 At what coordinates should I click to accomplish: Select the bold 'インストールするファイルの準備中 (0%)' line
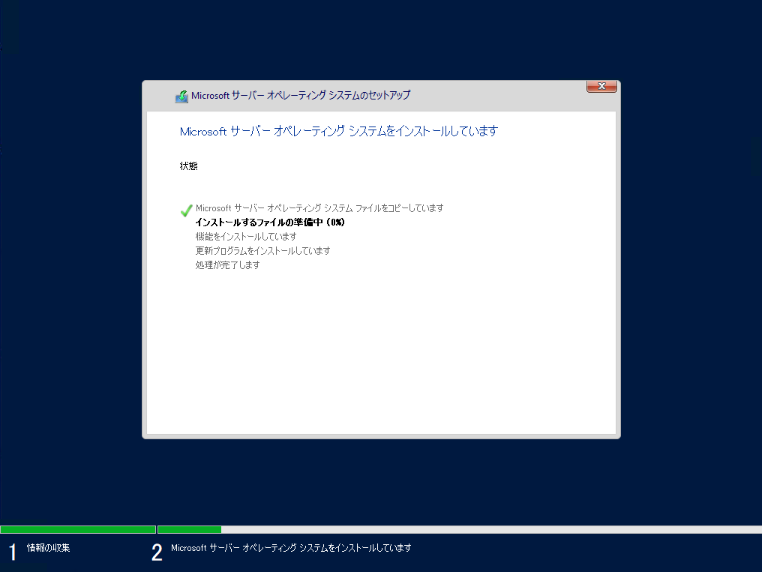[x=270, y=222]
